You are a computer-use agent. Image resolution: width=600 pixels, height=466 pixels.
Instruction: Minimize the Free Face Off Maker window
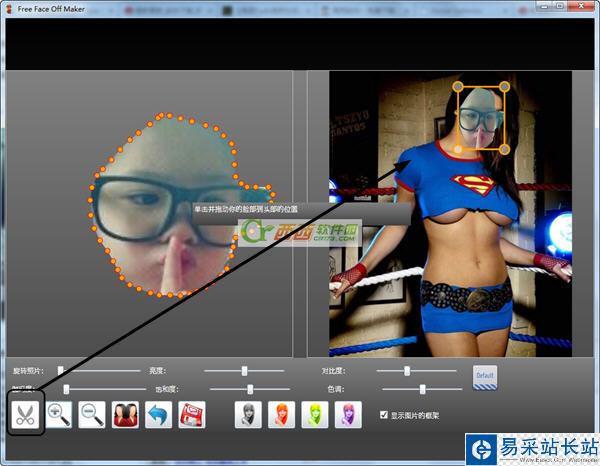[x=544, y=6]
